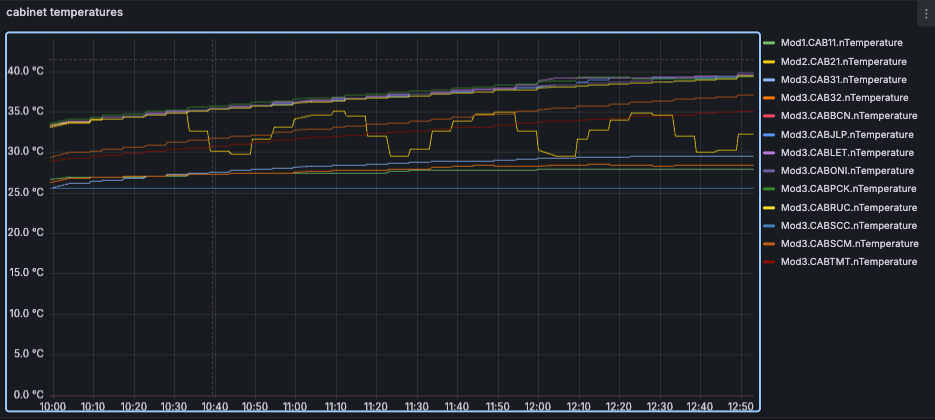Isolate the Mod3.CAB31.nTemperature series label
The width and height of the screenshot is (935, 420).
[x=841, y=79]
